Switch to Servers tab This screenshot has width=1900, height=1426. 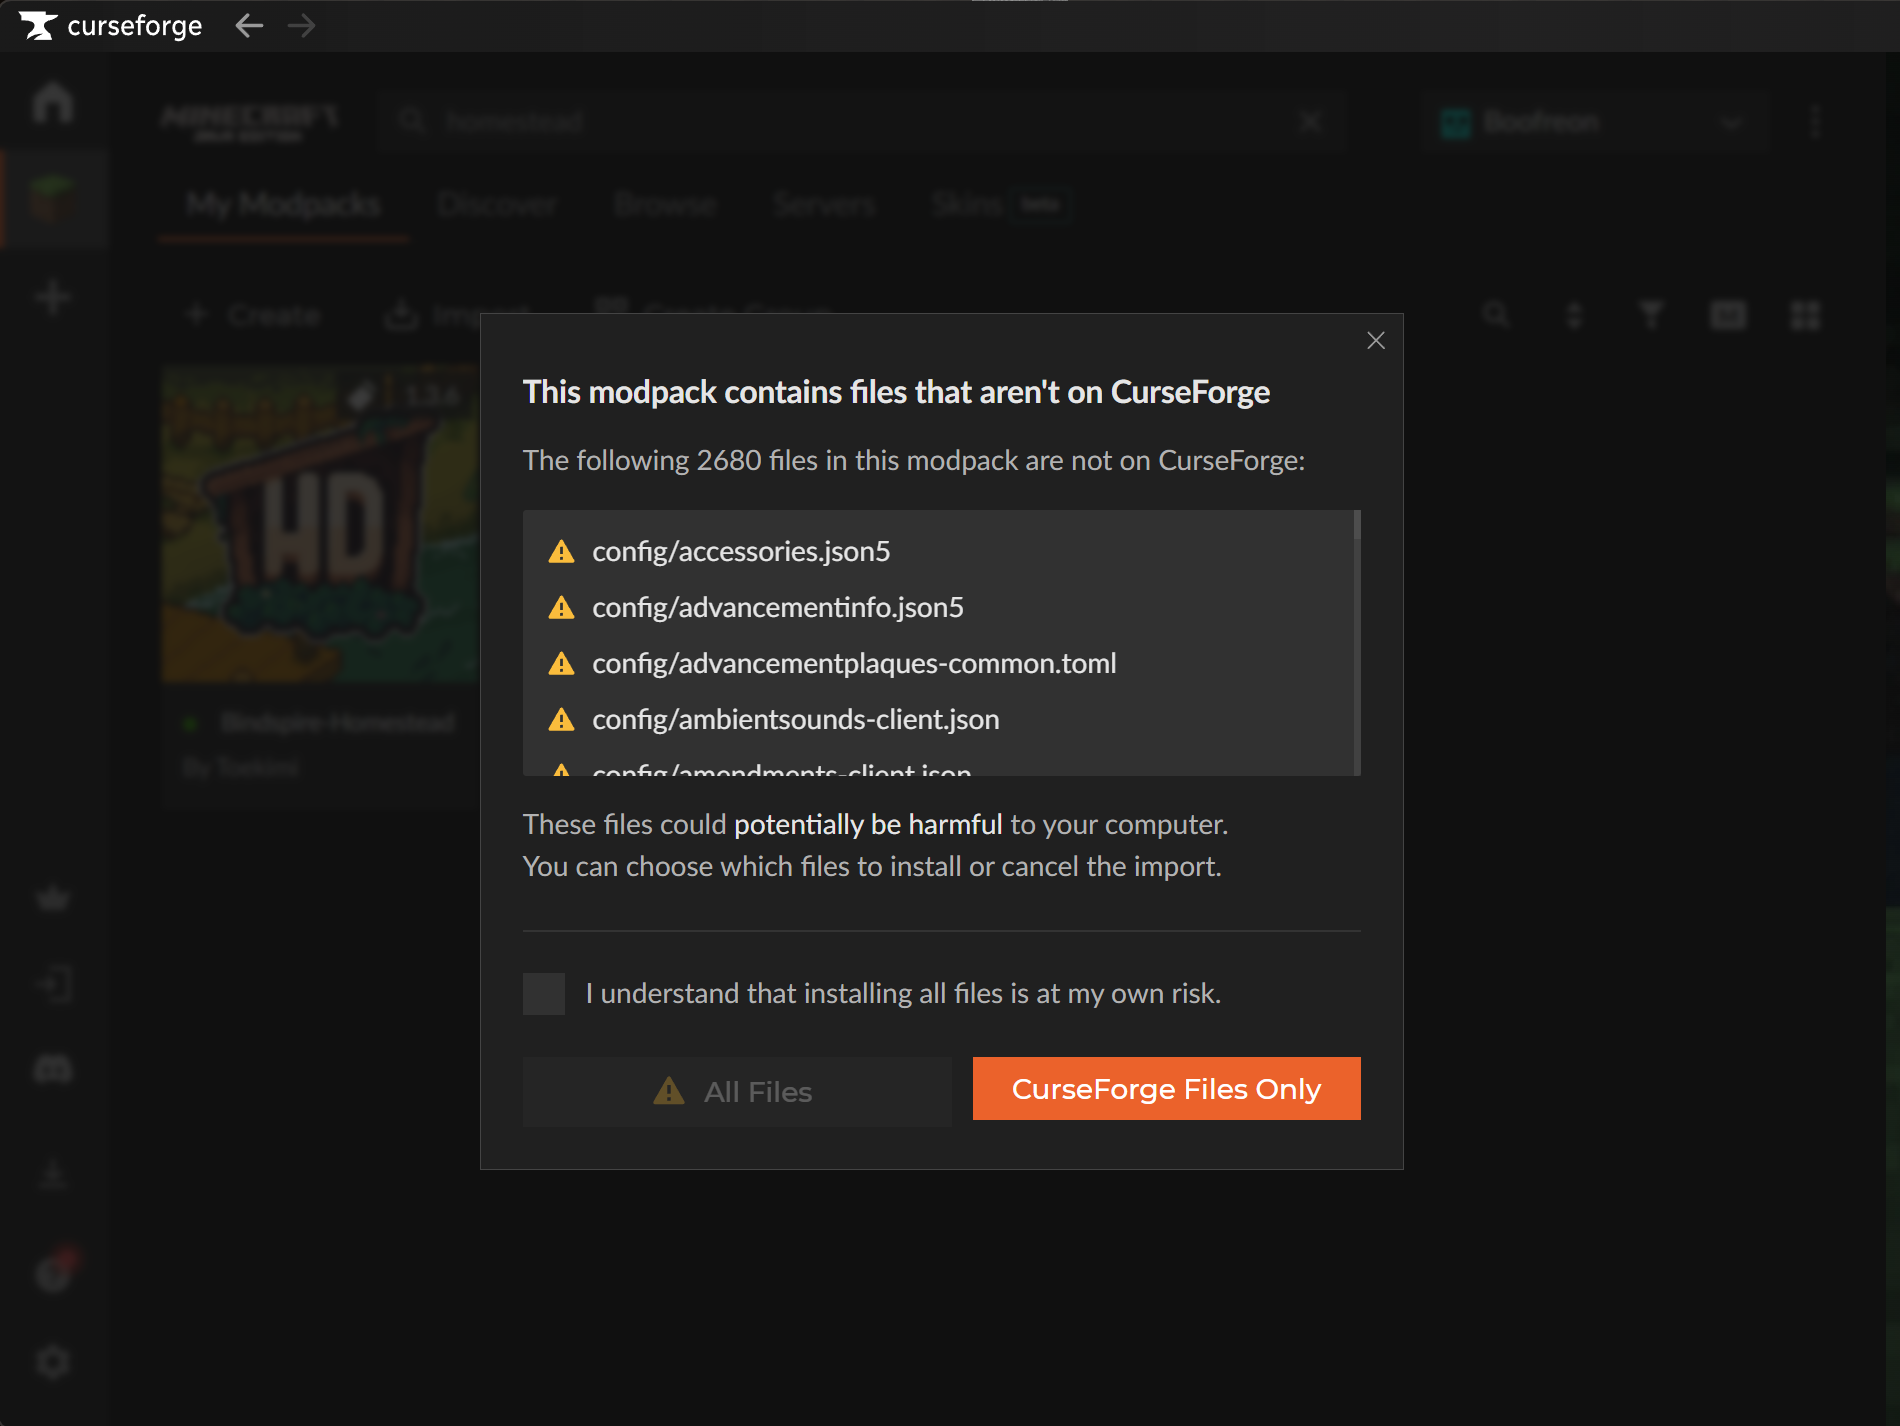pyautogui.click(x=824, y=204)
